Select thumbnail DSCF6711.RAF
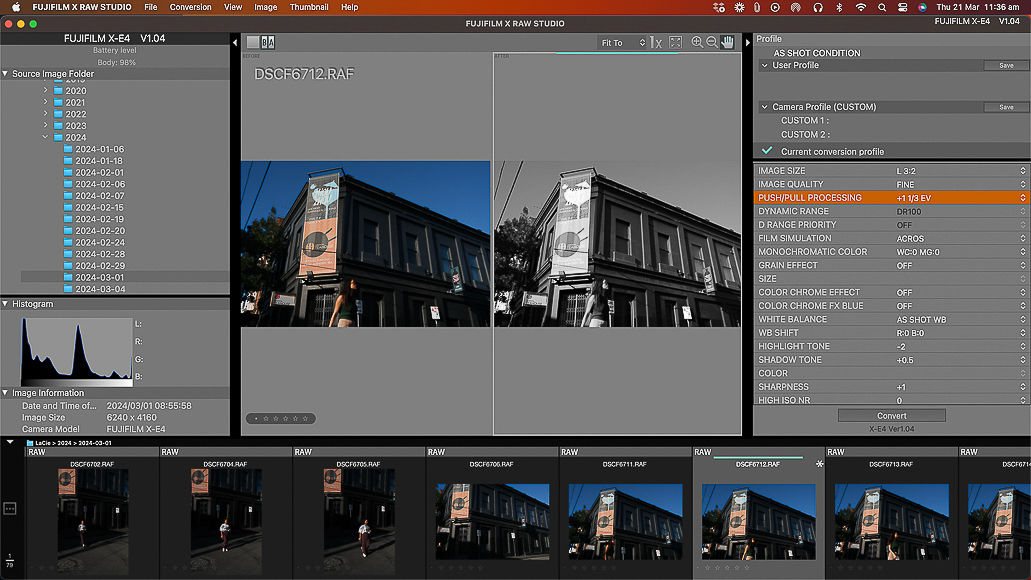This screenshot has height=580, width=1031. (625, 522)
